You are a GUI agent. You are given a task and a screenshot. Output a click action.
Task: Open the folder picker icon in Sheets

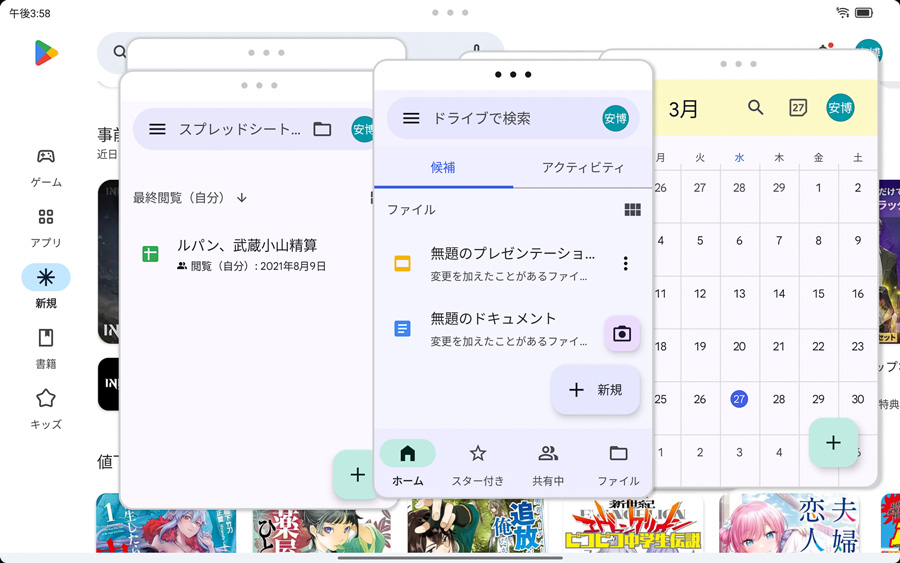coord(322,129)
